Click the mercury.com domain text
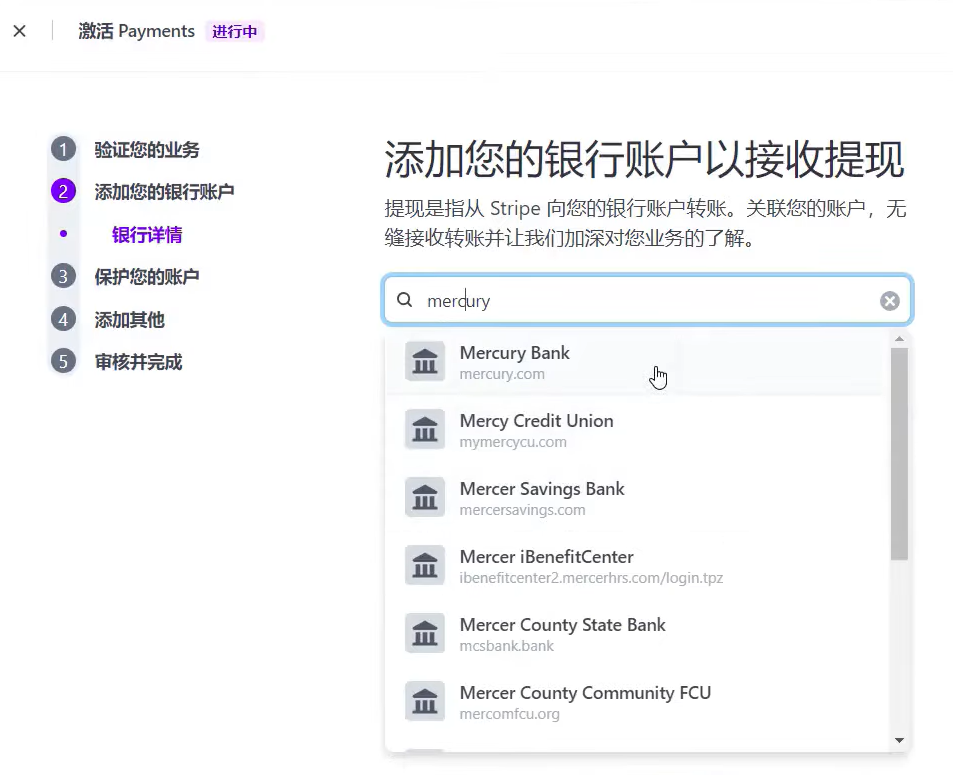The image size is (953, 775). [502, 374]
